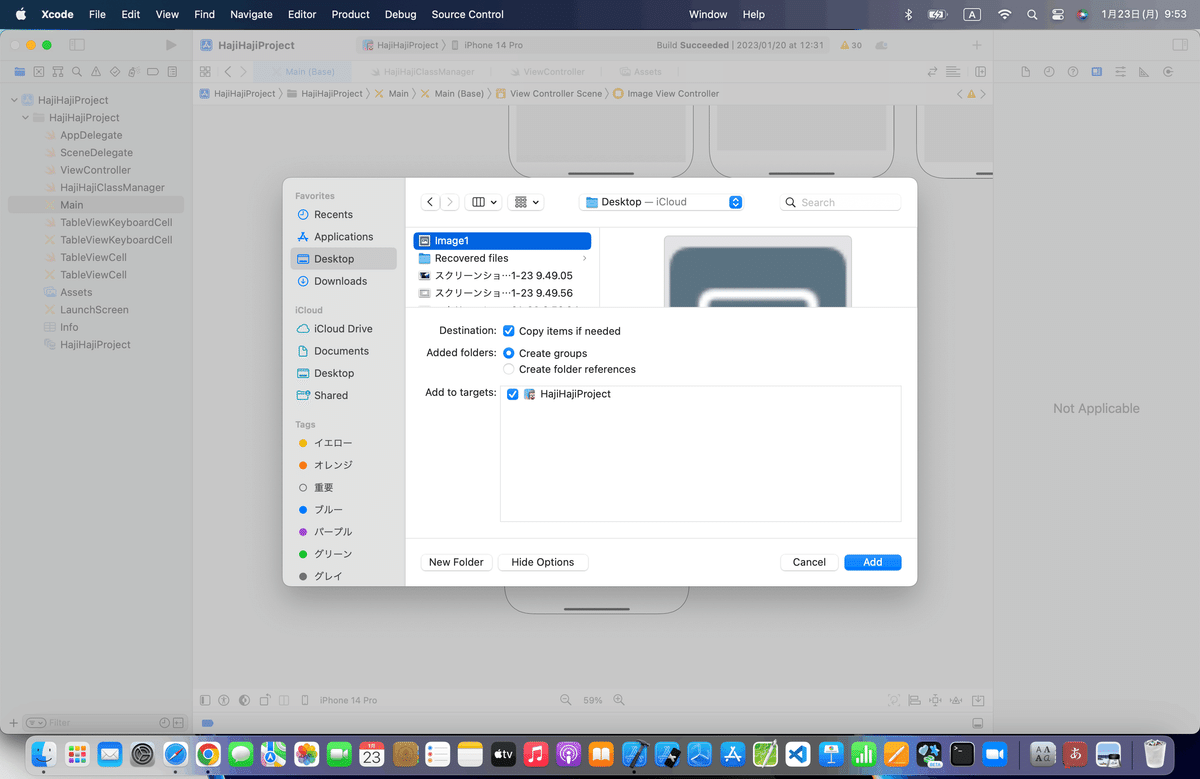Open Downloads in the dialog sidebar

pyautogui.click(x=343, y=281)
